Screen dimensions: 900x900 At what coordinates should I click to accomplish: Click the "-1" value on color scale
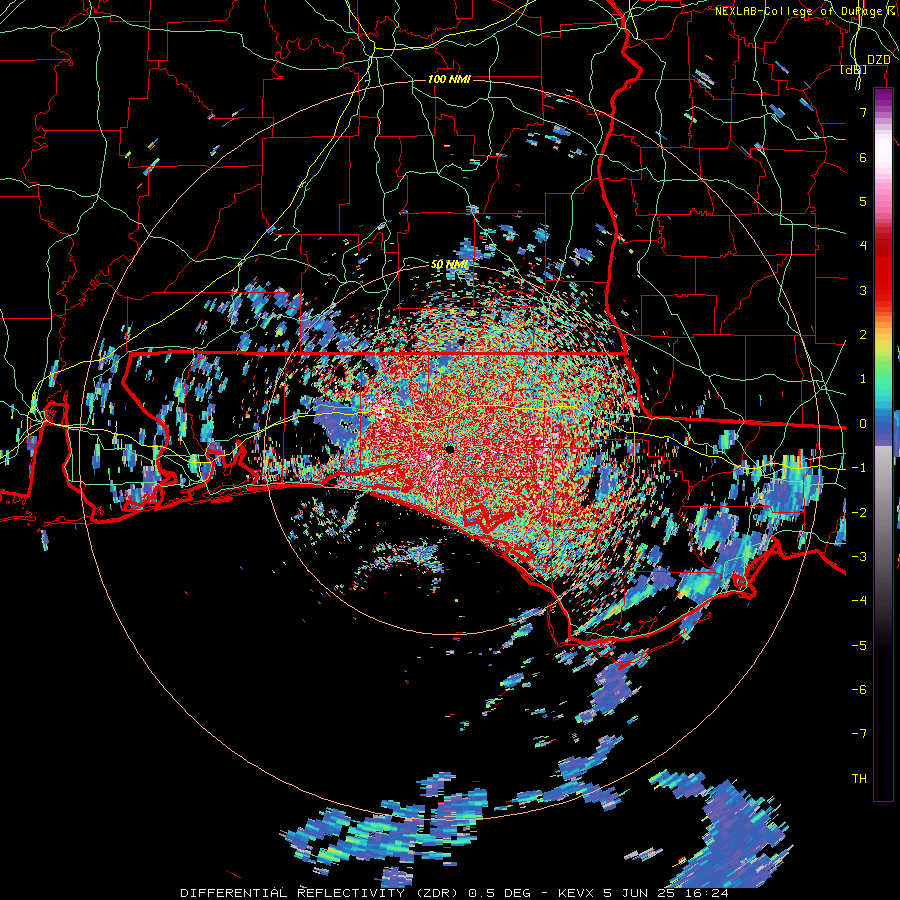pyautogui.click(x=859, y=468)
